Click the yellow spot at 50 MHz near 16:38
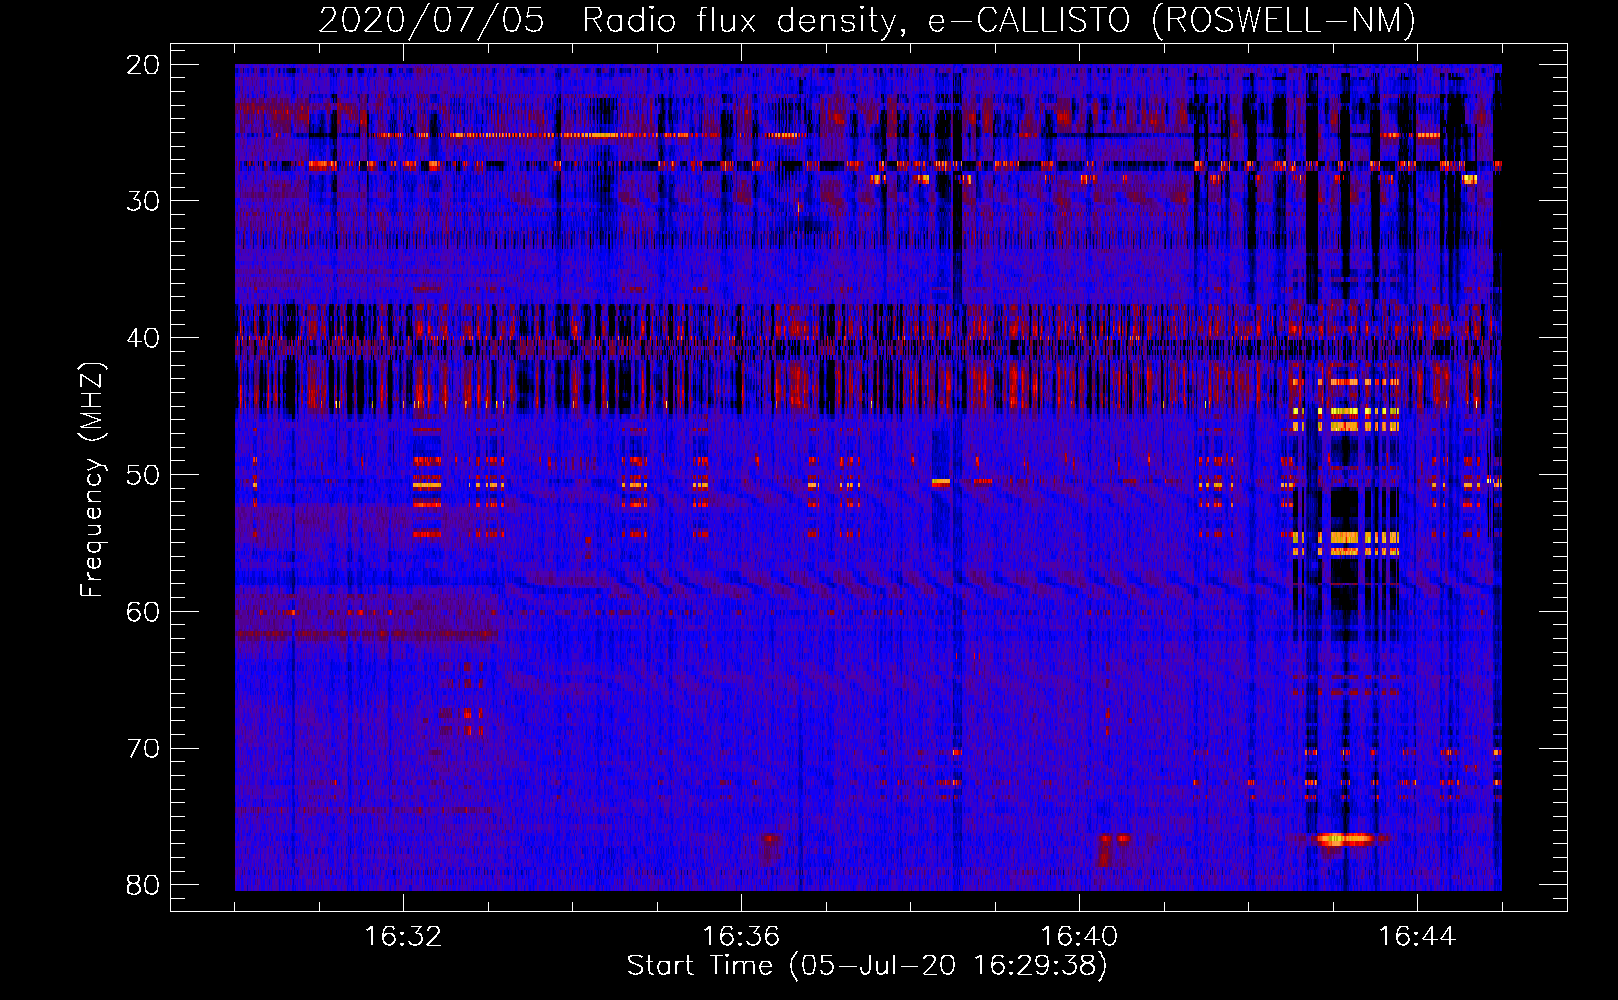The width and height of the screenshot is (1618, 1000). (x=940, y=482)
